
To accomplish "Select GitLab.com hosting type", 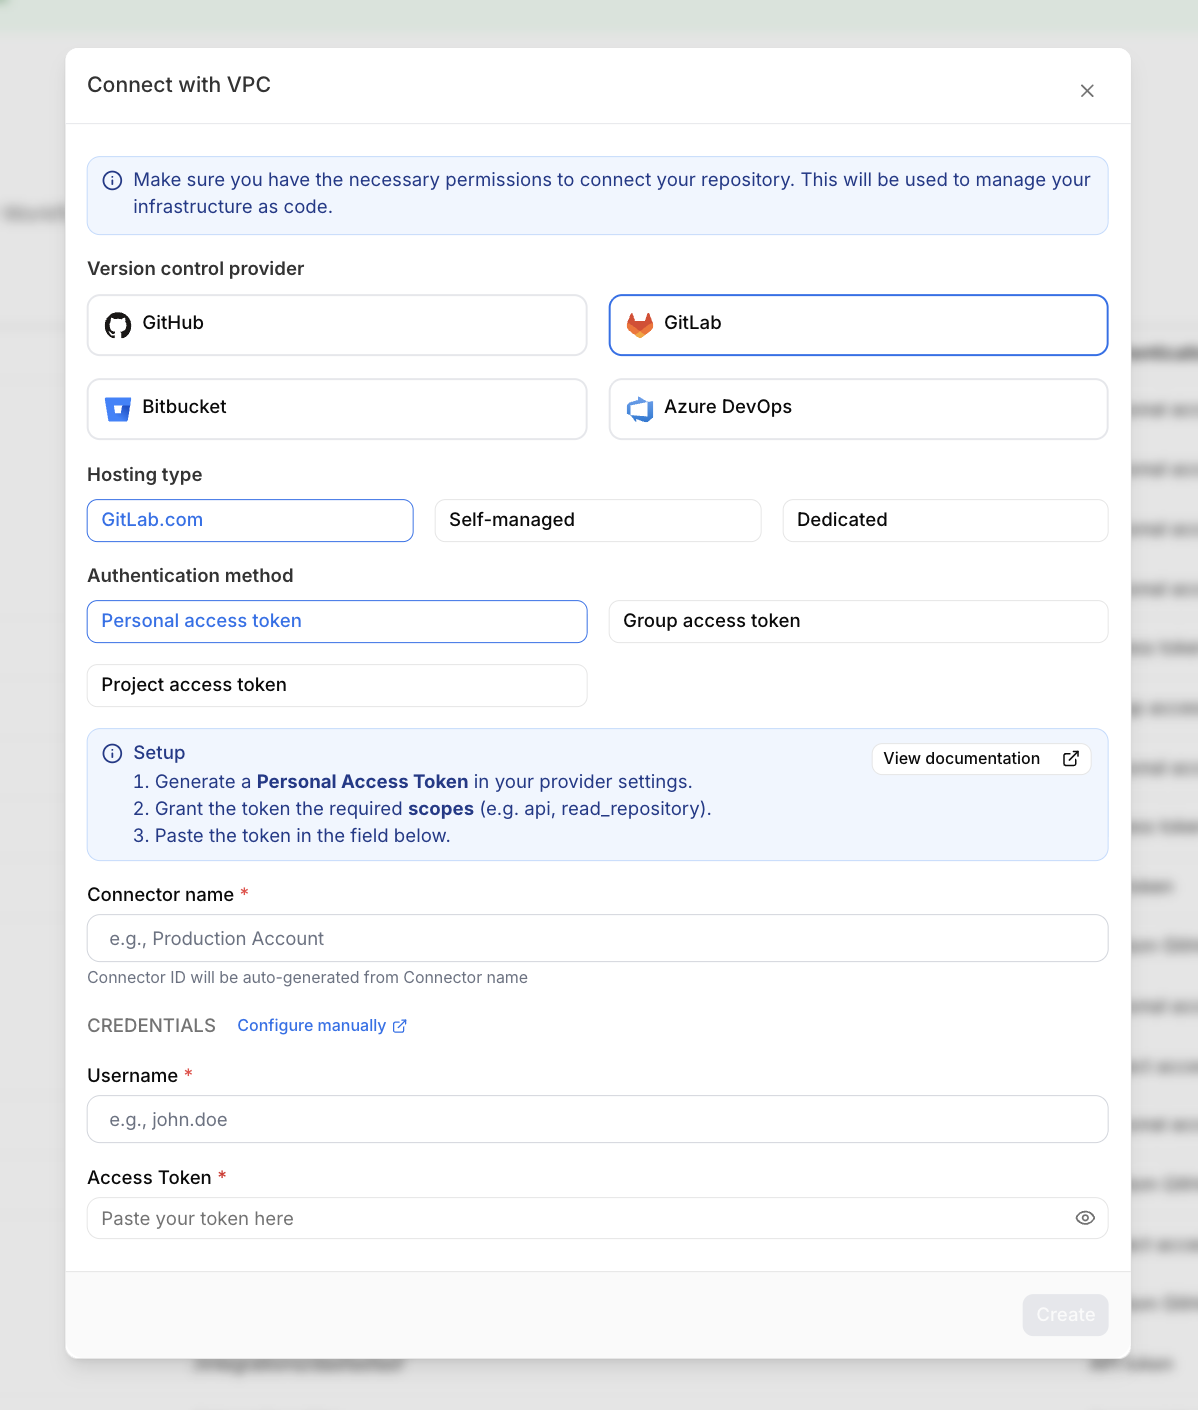I will 250,520.
